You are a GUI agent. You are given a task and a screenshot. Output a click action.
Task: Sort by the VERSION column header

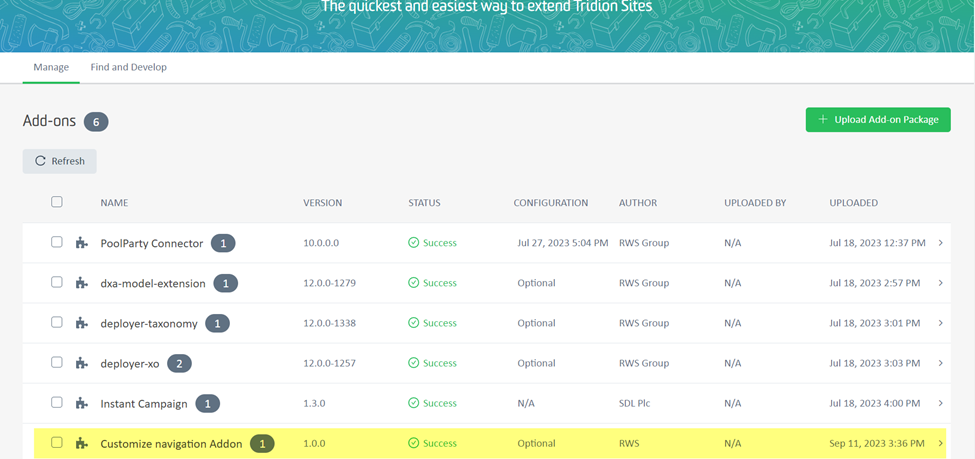click(x=323, y=203)
